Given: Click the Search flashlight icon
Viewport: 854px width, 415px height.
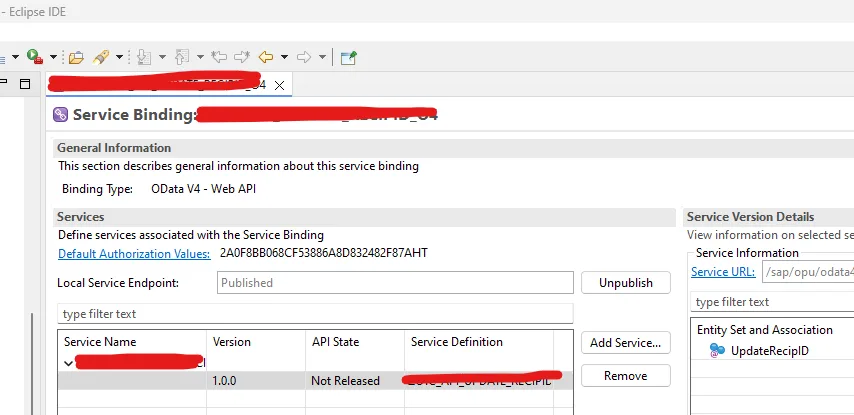Looking at the screenshot, I should 101,57.
